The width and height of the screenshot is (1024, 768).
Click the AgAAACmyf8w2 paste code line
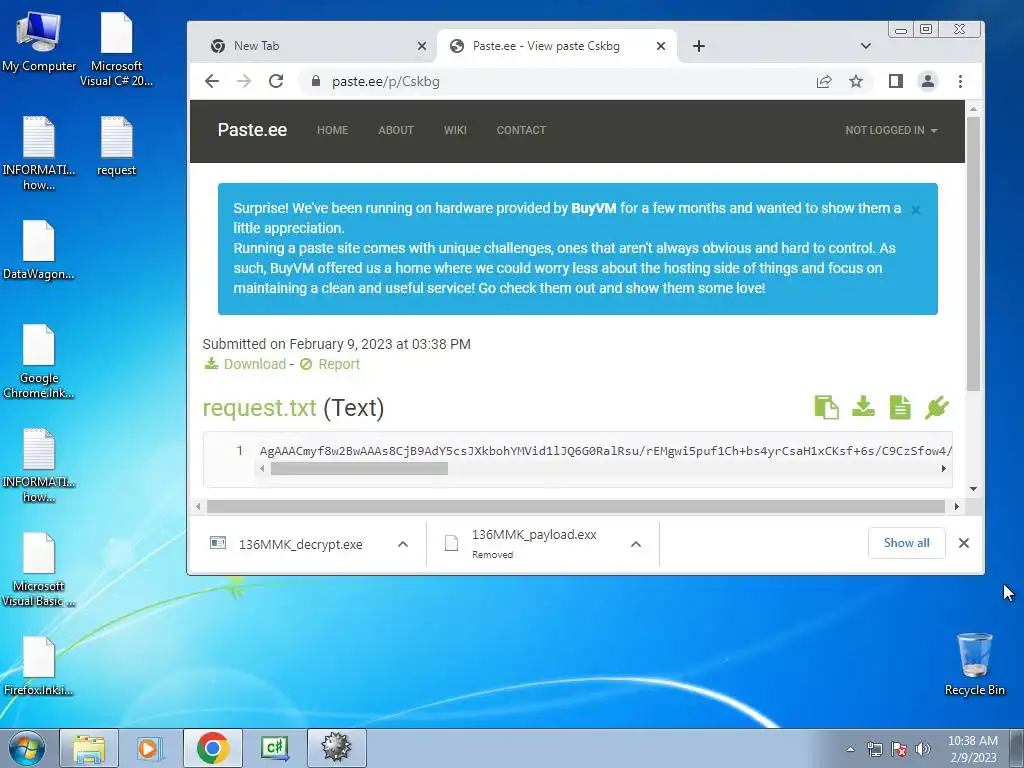[x=605, y=451]
